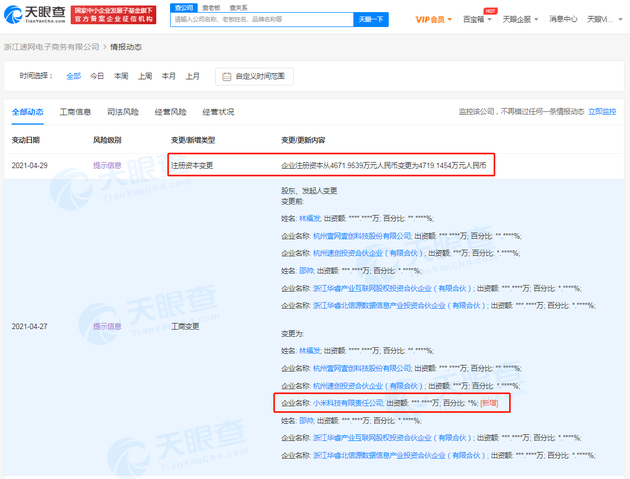Click the 变更/更新内容 column header
This screenshot has height=479, width=630.
pos(303,140)
